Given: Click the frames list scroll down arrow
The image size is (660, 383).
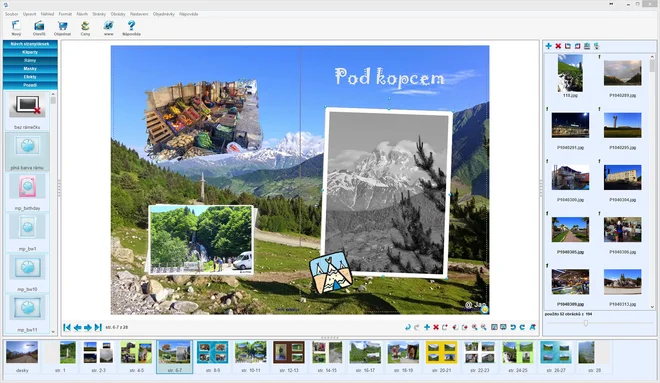Looking at the screenshot, I should (x=53, y=332).
